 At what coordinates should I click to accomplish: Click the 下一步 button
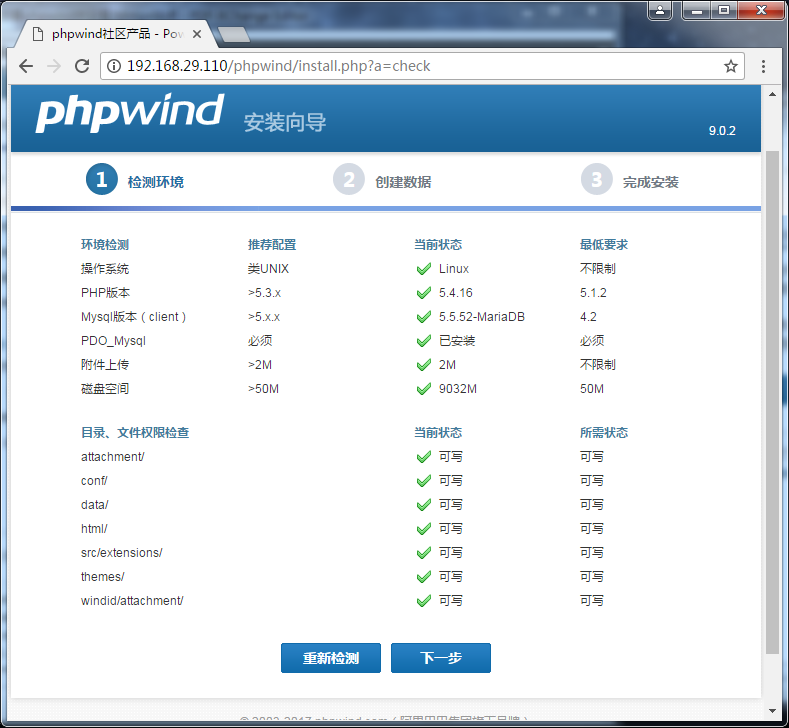[441, 658]
